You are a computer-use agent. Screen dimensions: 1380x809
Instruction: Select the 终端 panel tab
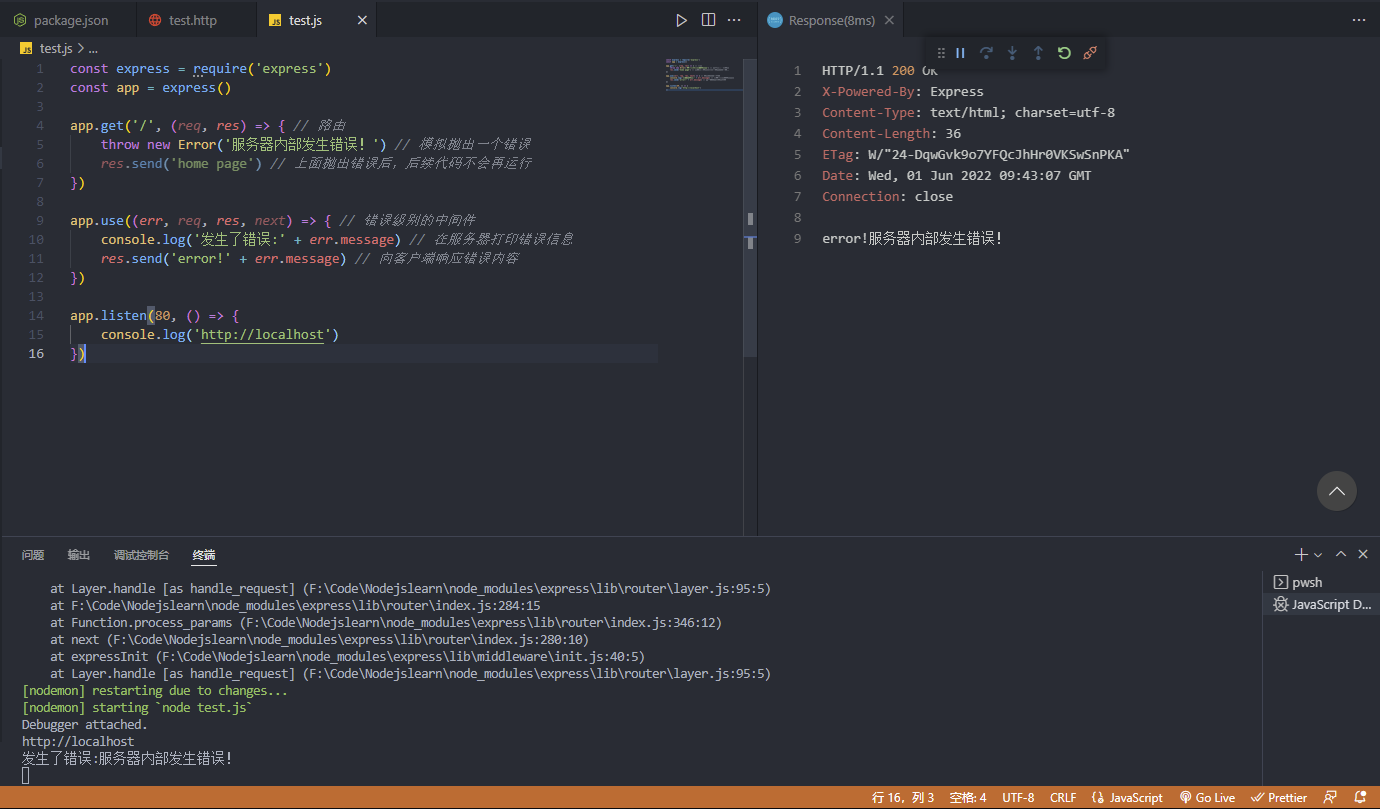click(x=204, y=555)
